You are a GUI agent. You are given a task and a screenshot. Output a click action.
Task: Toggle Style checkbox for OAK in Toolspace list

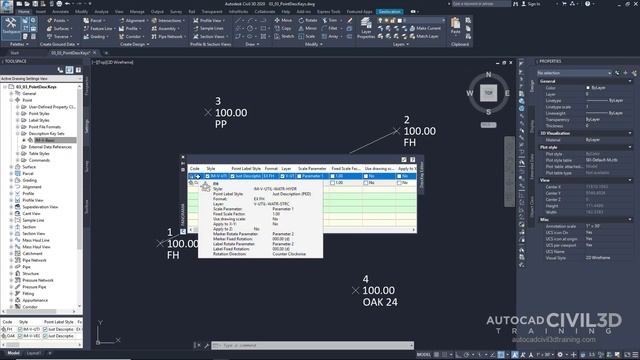(20, 336)
